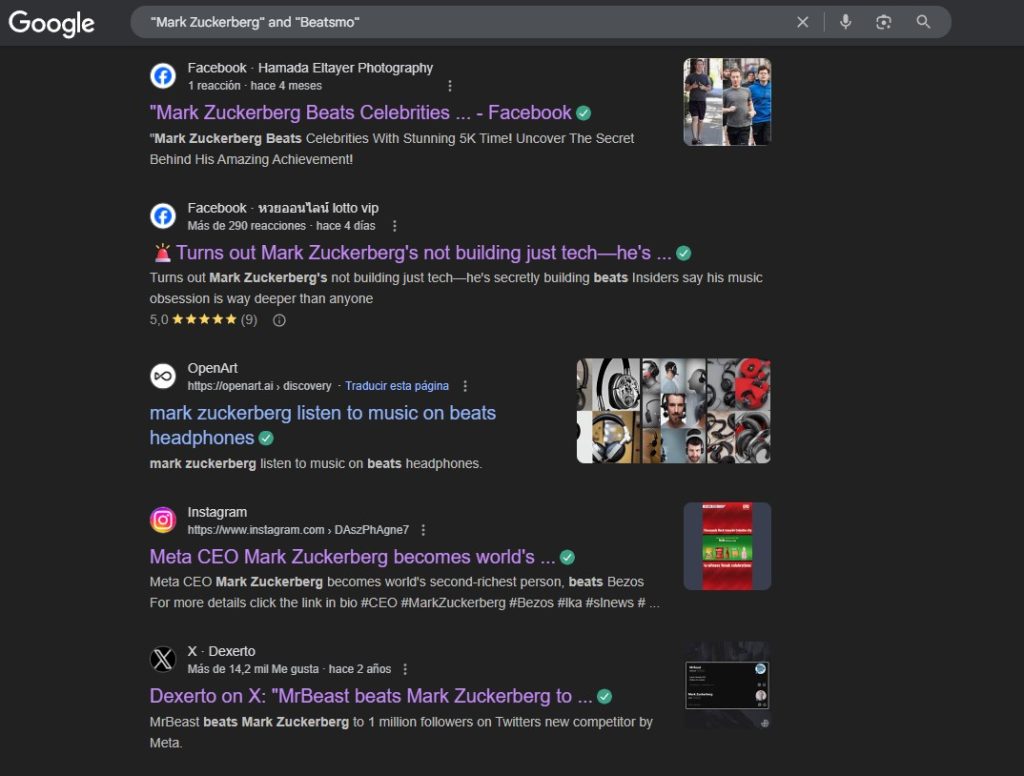Click "Facebook · Hamada Eltayer Photography" source name
Viewport: 1024px width, 776px height.
(x=310, y=68)
